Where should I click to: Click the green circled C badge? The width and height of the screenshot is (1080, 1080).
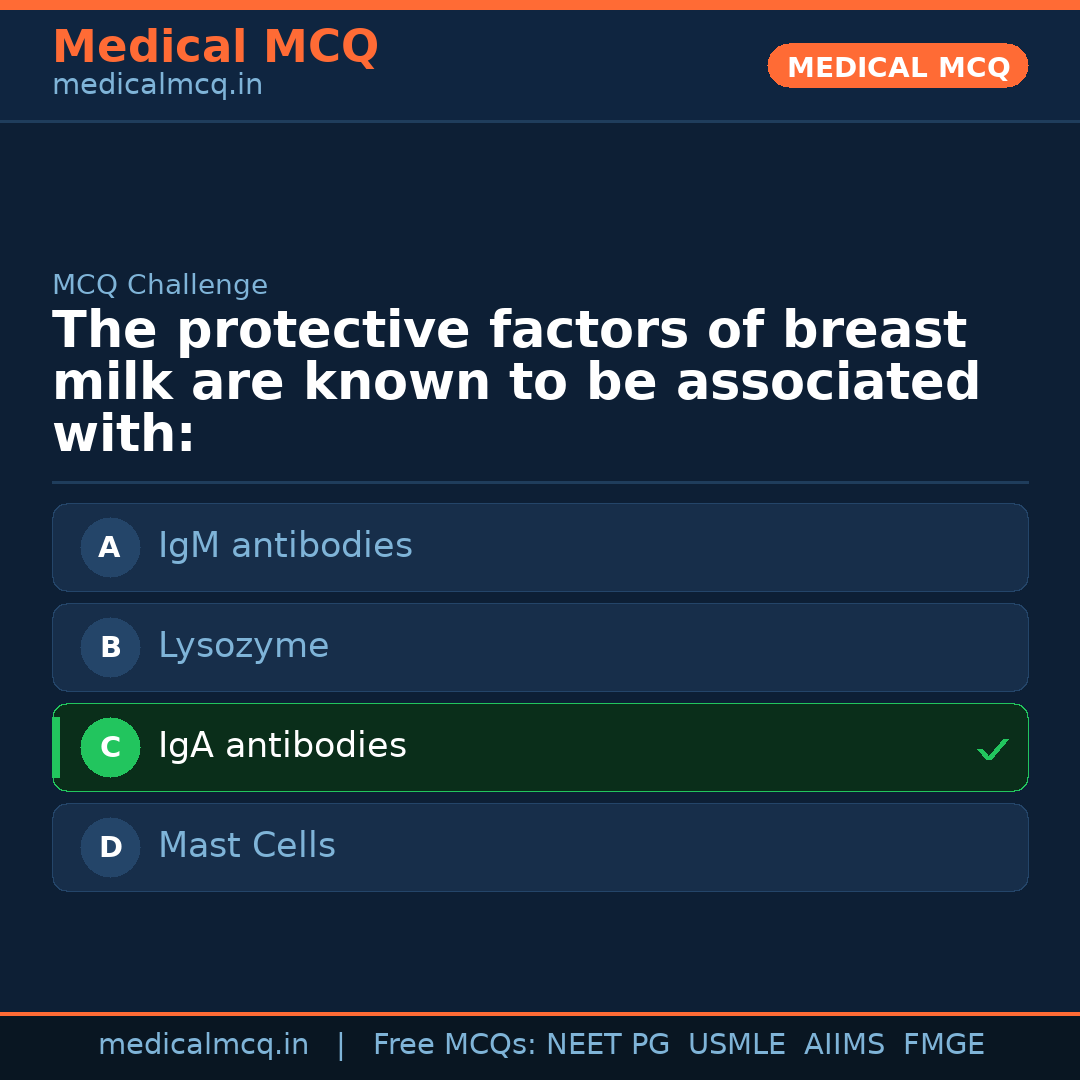pos(110,747)
